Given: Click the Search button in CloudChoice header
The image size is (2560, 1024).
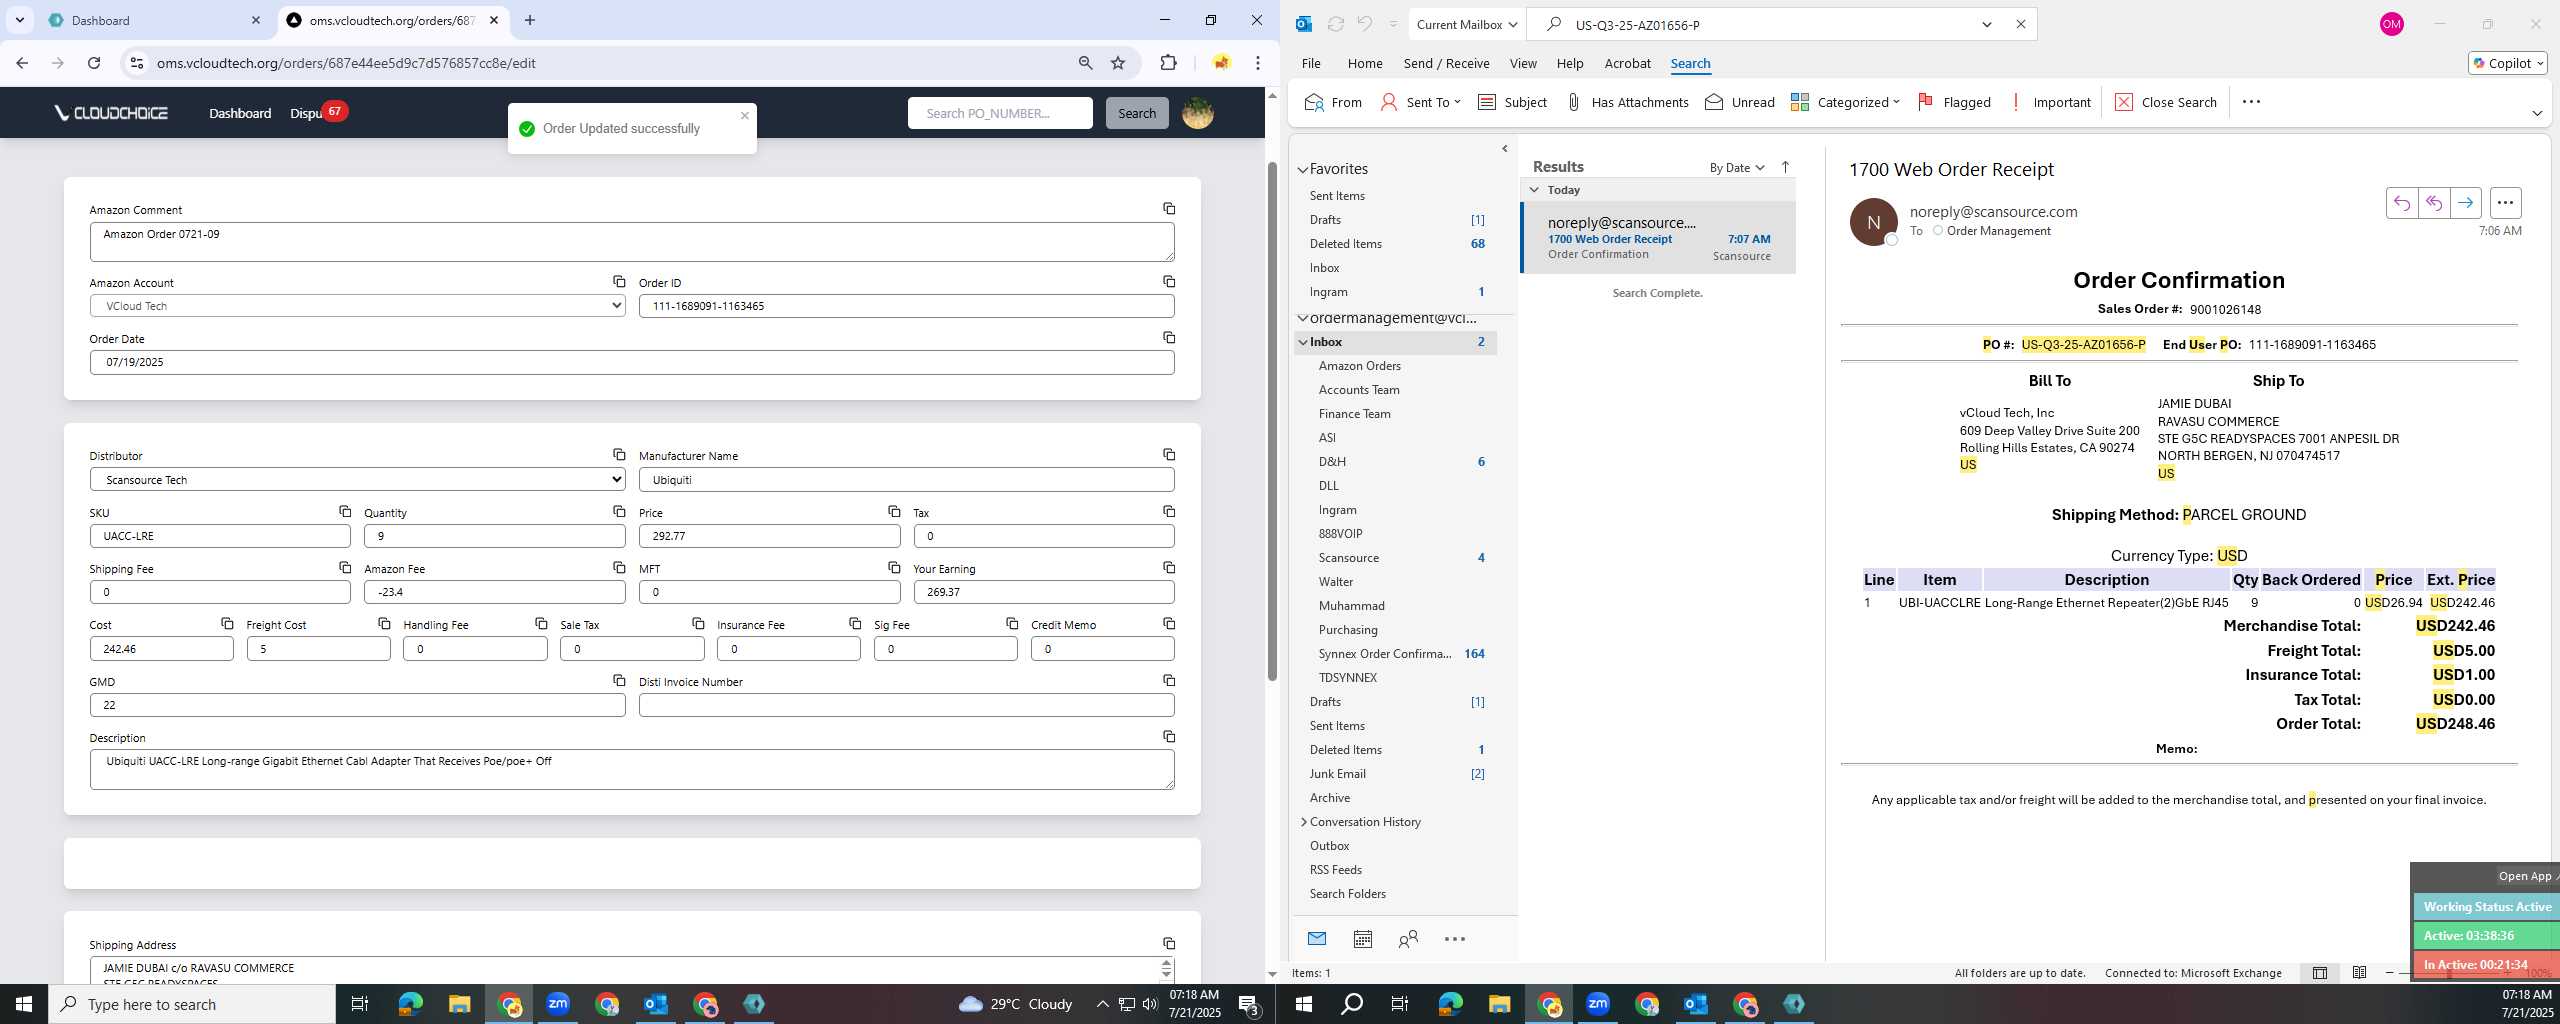Looking at the screenshot, I should (x=1136, y=113).
